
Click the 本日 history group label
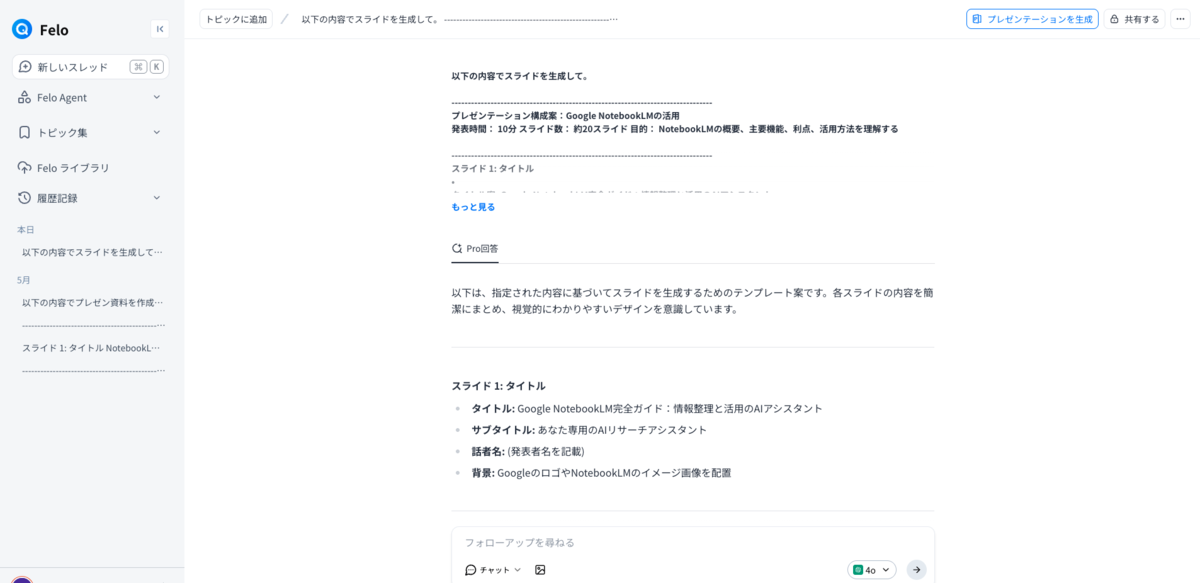point(26,230)
